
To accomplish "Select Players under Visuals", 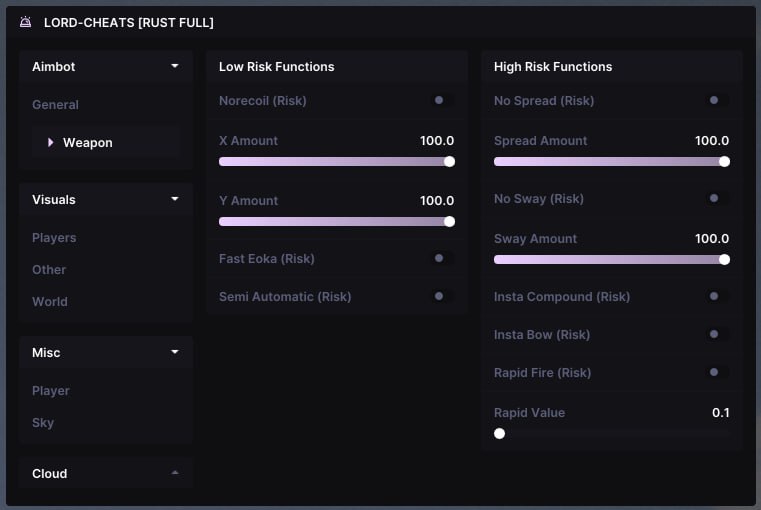I will pos(54,238).
